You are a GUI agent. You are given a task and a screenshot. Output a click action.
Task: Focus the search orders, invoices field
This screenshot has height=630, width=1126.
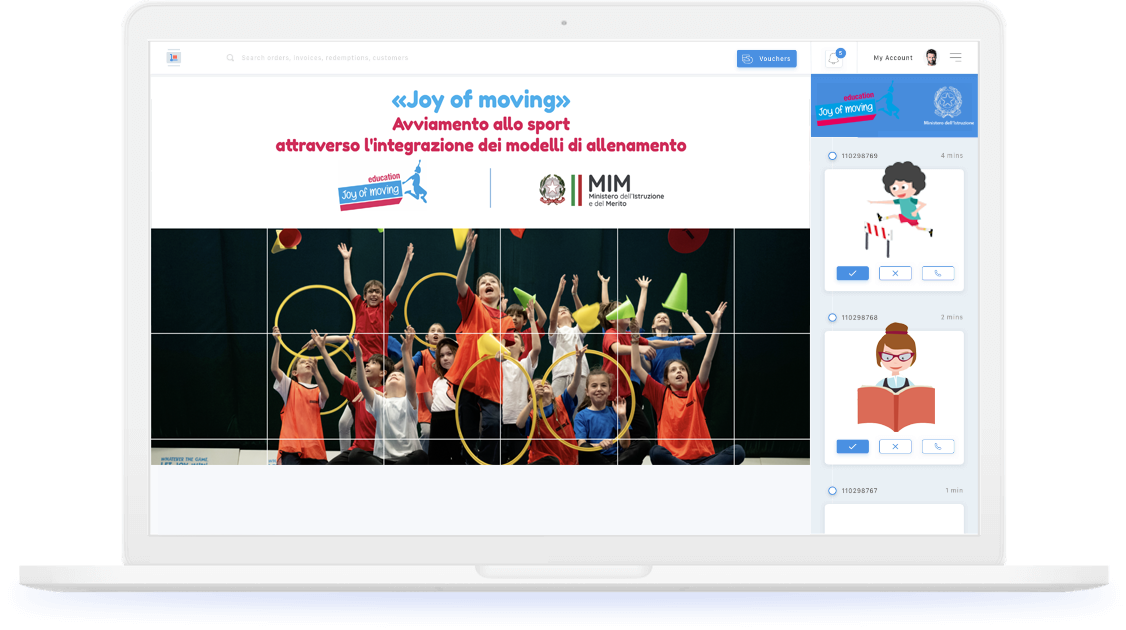325,58
